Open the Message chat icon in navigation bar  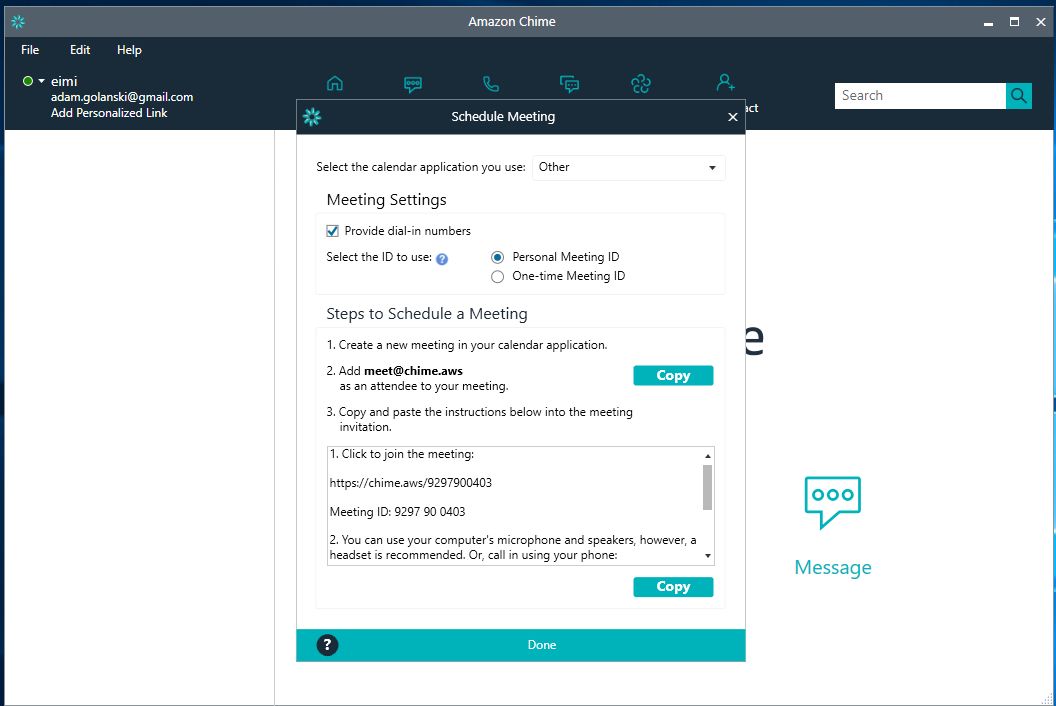click(x=413, y=84)
